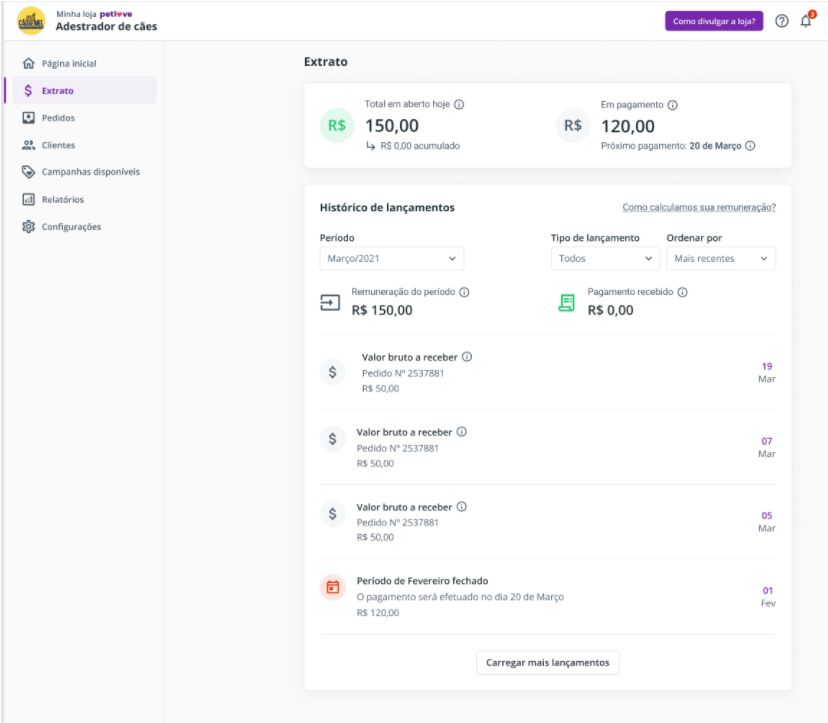828x723 pixels.
Task: Click the store logo in the header
Action: (31, 20)
